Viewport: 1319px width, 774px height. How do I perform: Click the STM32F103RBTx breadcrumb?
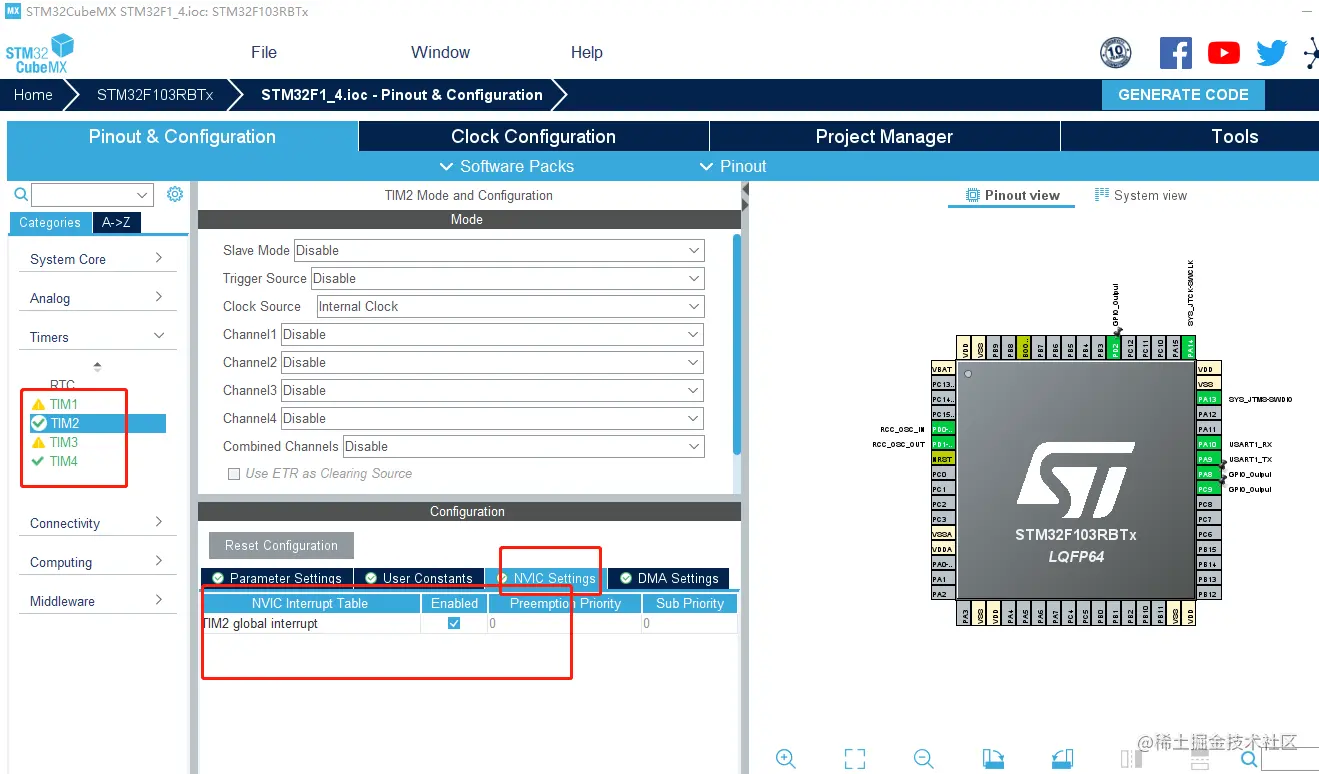click(x=155, y=95)
